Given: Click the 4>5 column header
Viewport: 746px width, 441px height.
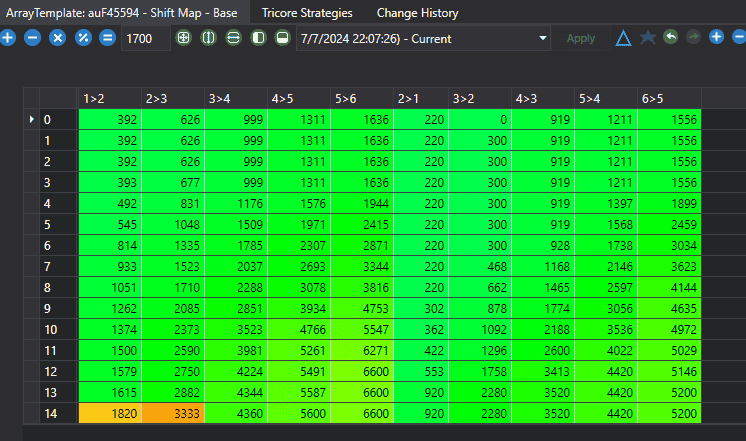Looking at the screenshot, I should pyautogui.click(x=299, y=98).
